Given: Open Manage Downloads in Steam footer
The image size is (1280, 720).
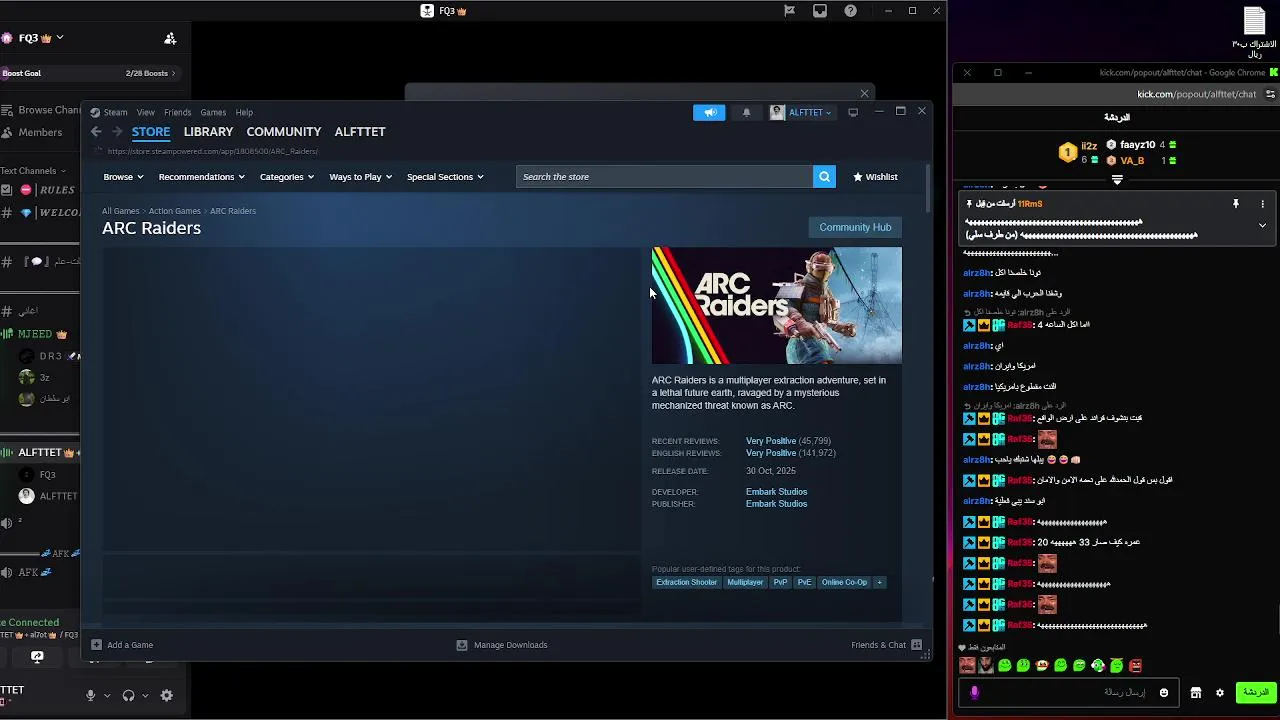Looking at the screenshot, I should (502, 645).
